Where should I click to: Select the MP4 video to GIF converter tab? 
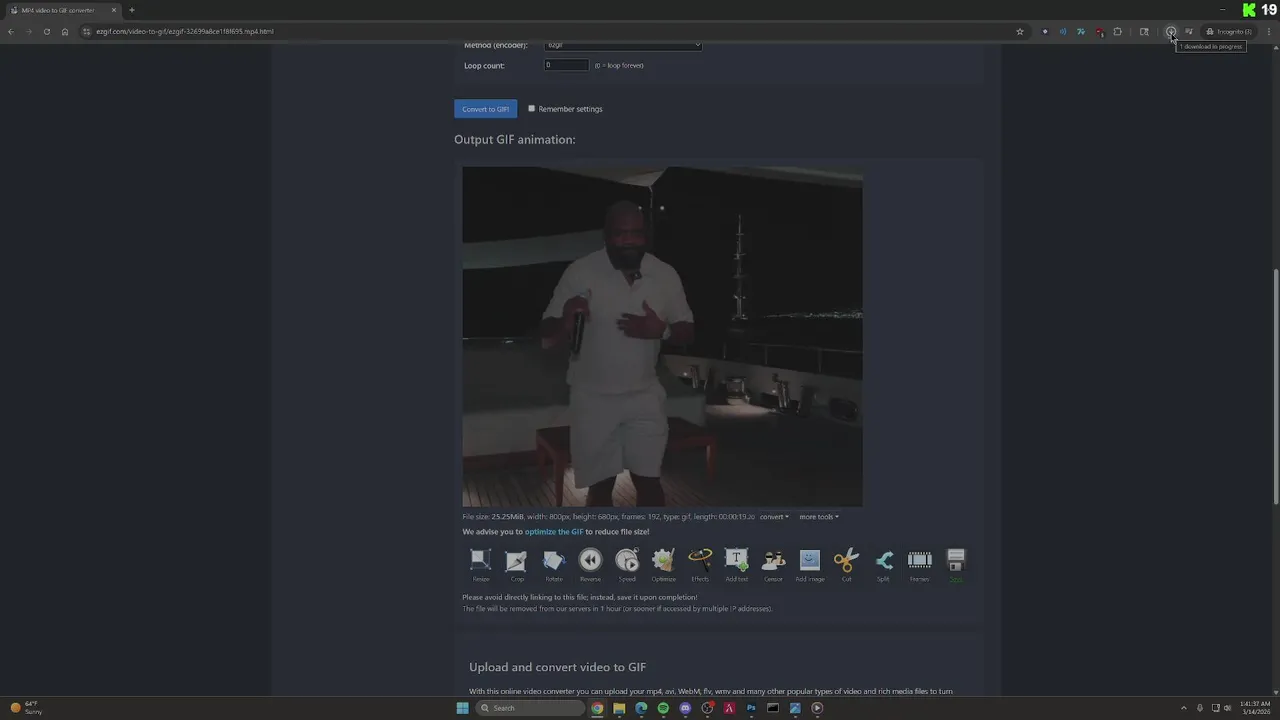click(x=63, y=10)
